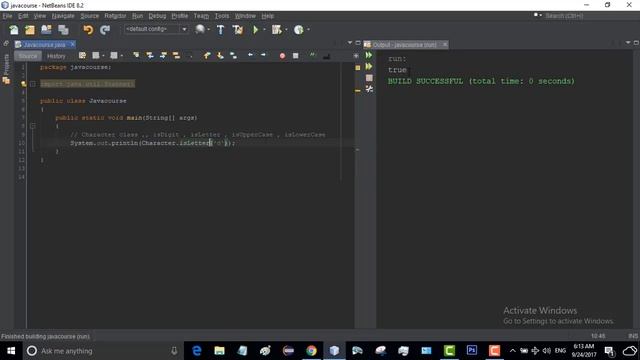Viewport: 640px width, 360px height.
Task: Click the Debug Project icon
Action: point(276,30)
